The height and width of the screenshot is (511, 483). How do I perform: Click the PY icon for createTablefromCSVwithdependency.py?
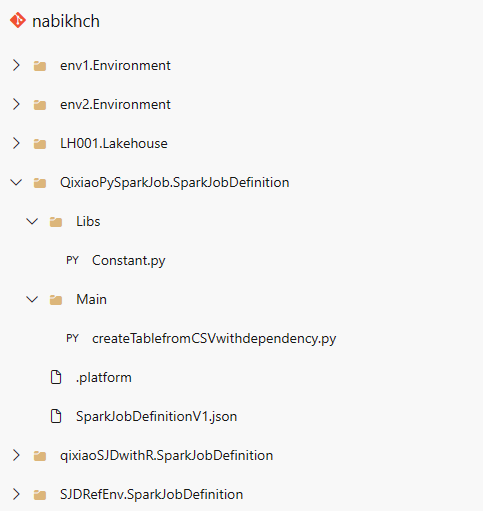point(72,338)
